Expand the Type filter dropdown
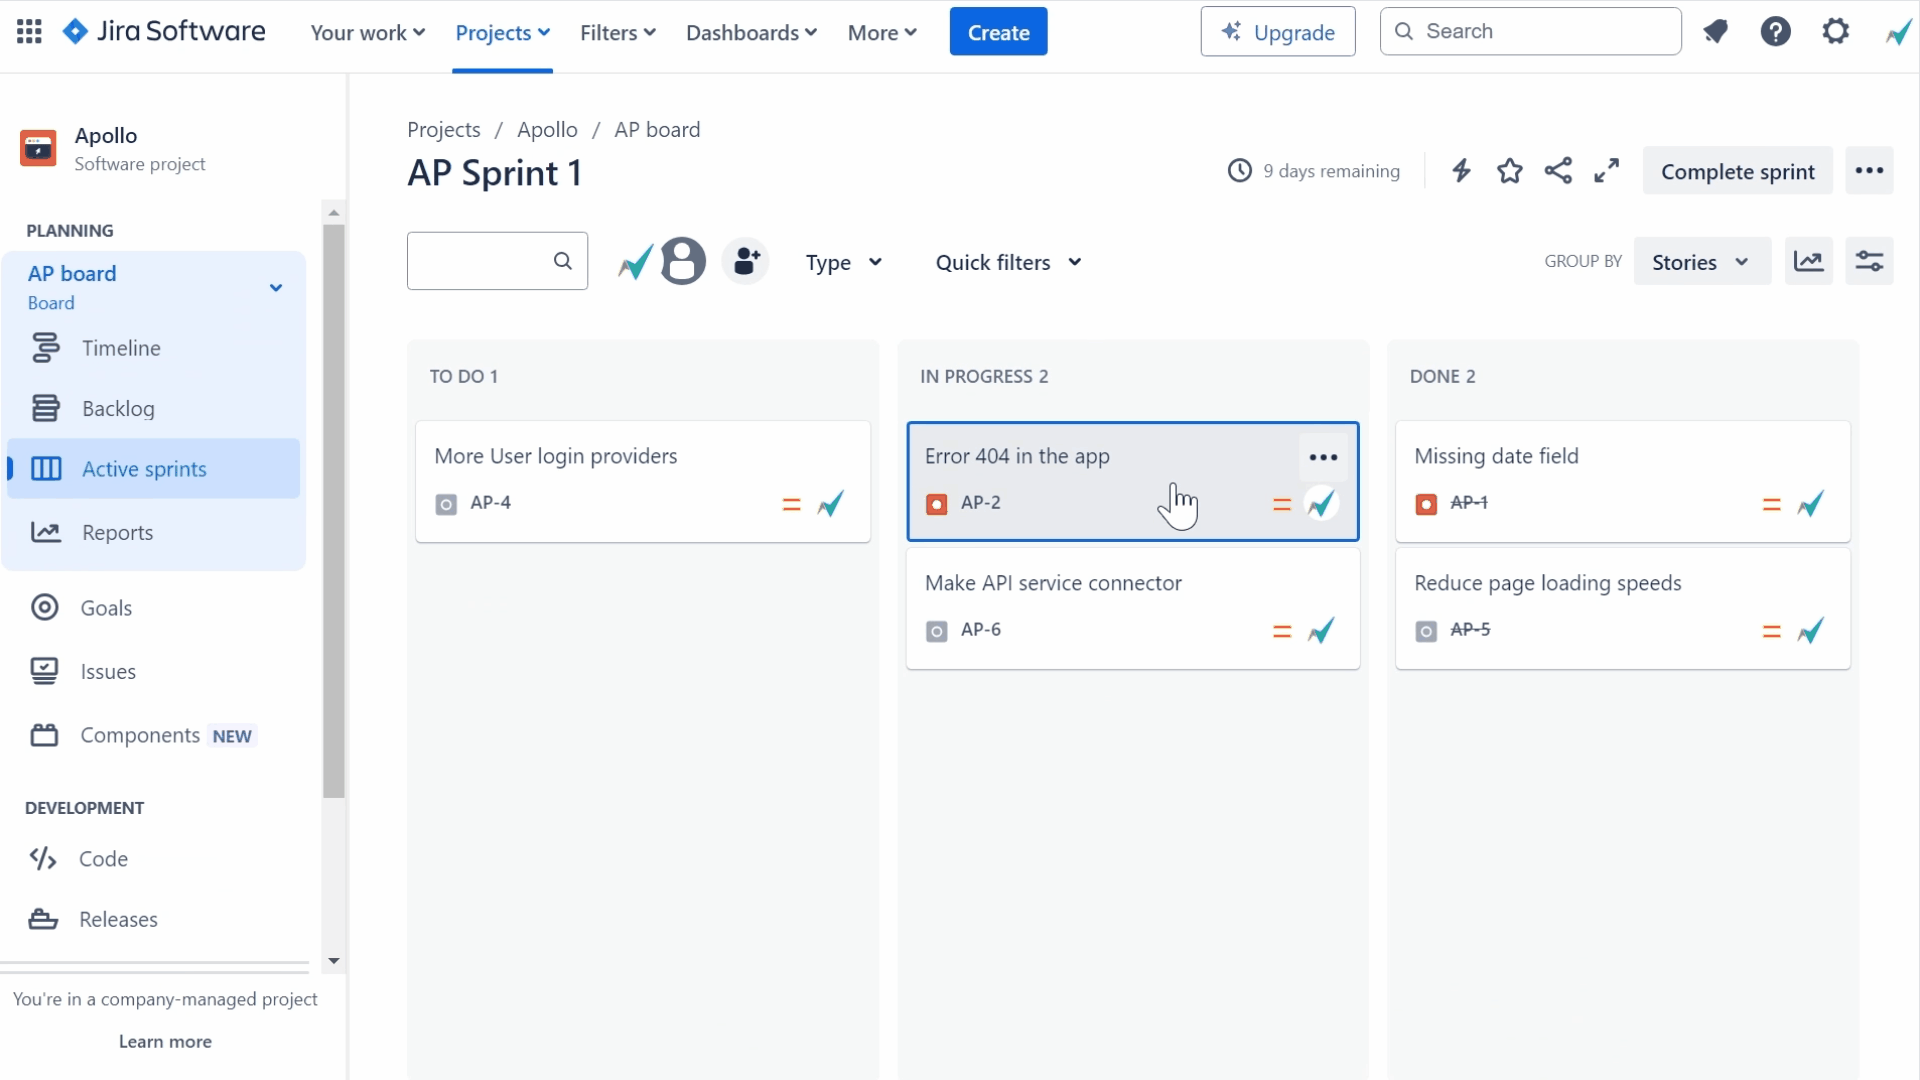The width and height of the screenshot is (1920, 1080). [x=844, y=262]
